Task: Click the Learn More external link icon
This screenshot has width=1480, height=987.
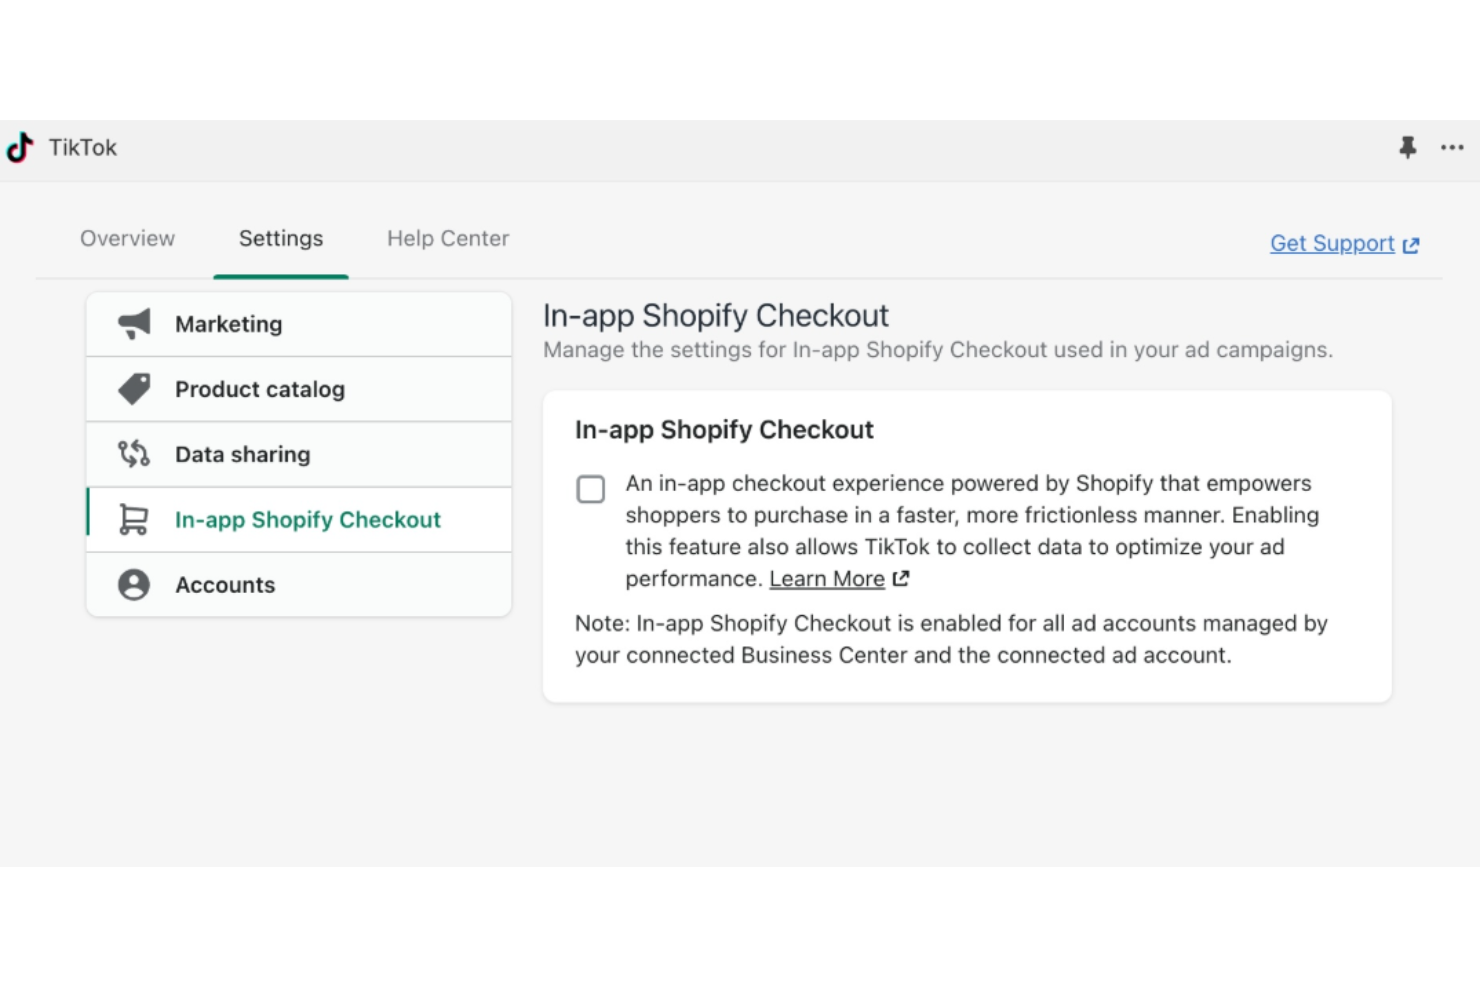Action: click(901, 579)
